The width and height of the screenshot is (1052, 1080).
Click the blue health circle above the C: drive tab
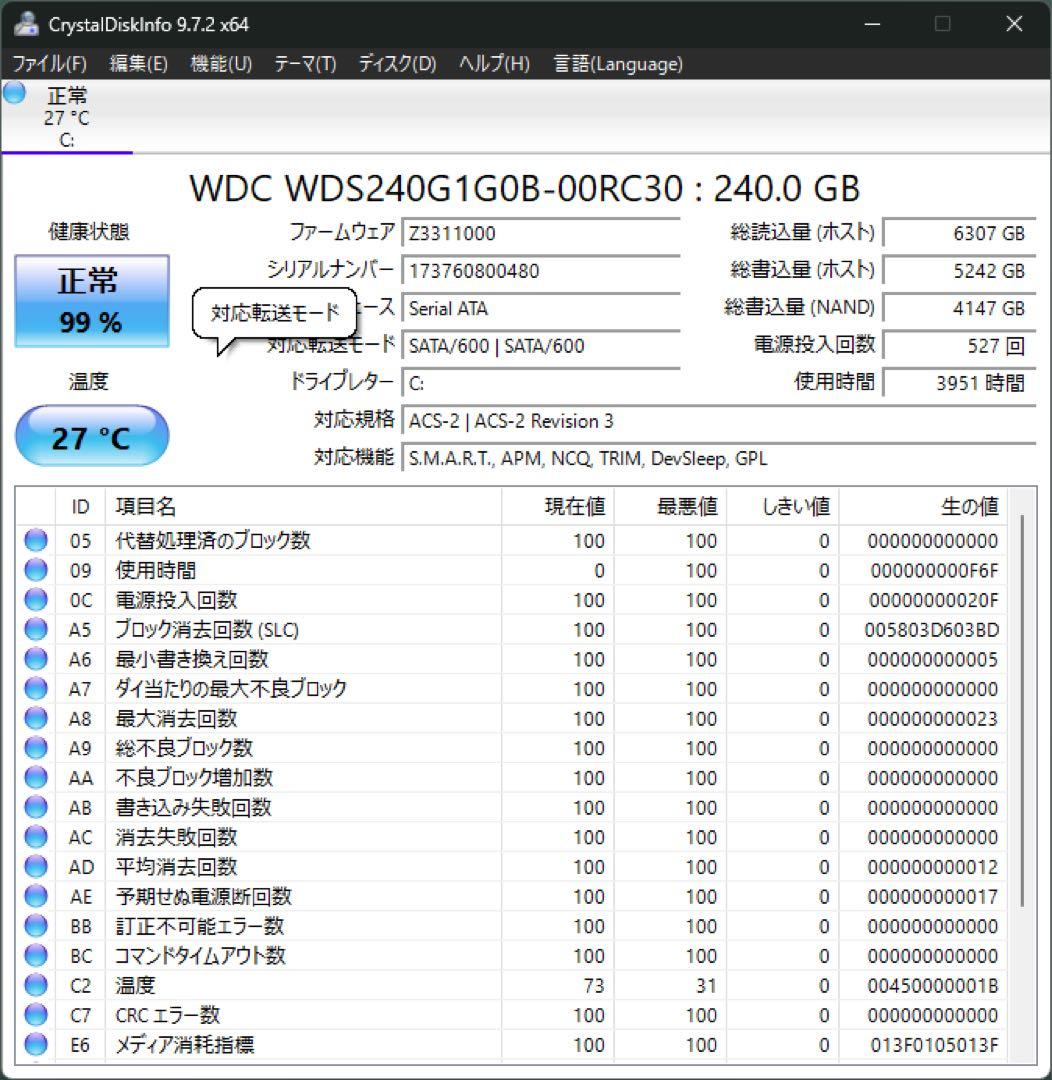click(13, 93)
